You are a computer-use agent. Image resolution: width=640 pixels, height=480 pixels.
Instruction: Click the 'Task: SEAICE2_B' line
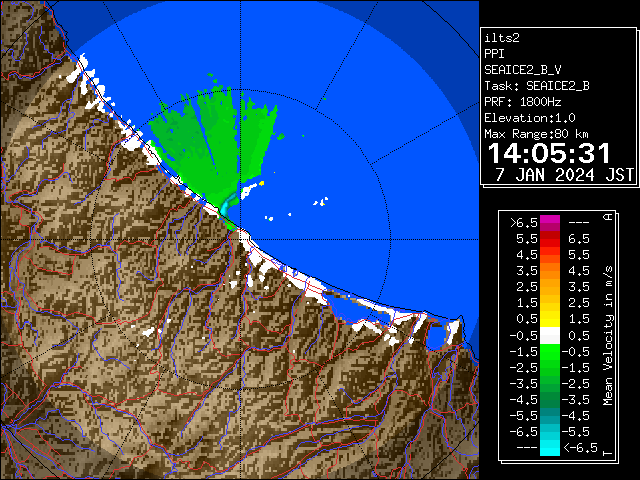coord(537,86)
